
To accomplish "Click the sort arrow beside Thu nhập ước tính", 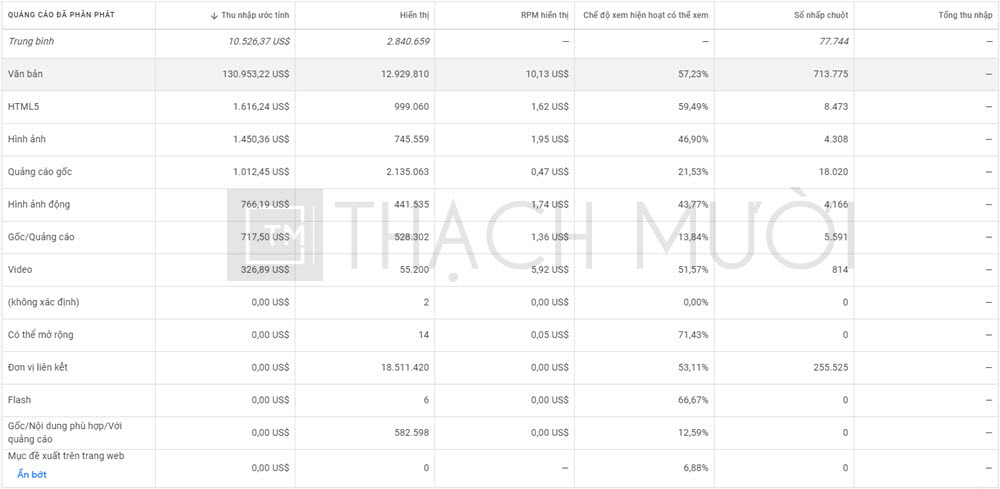I will click(x=214, y=15).
